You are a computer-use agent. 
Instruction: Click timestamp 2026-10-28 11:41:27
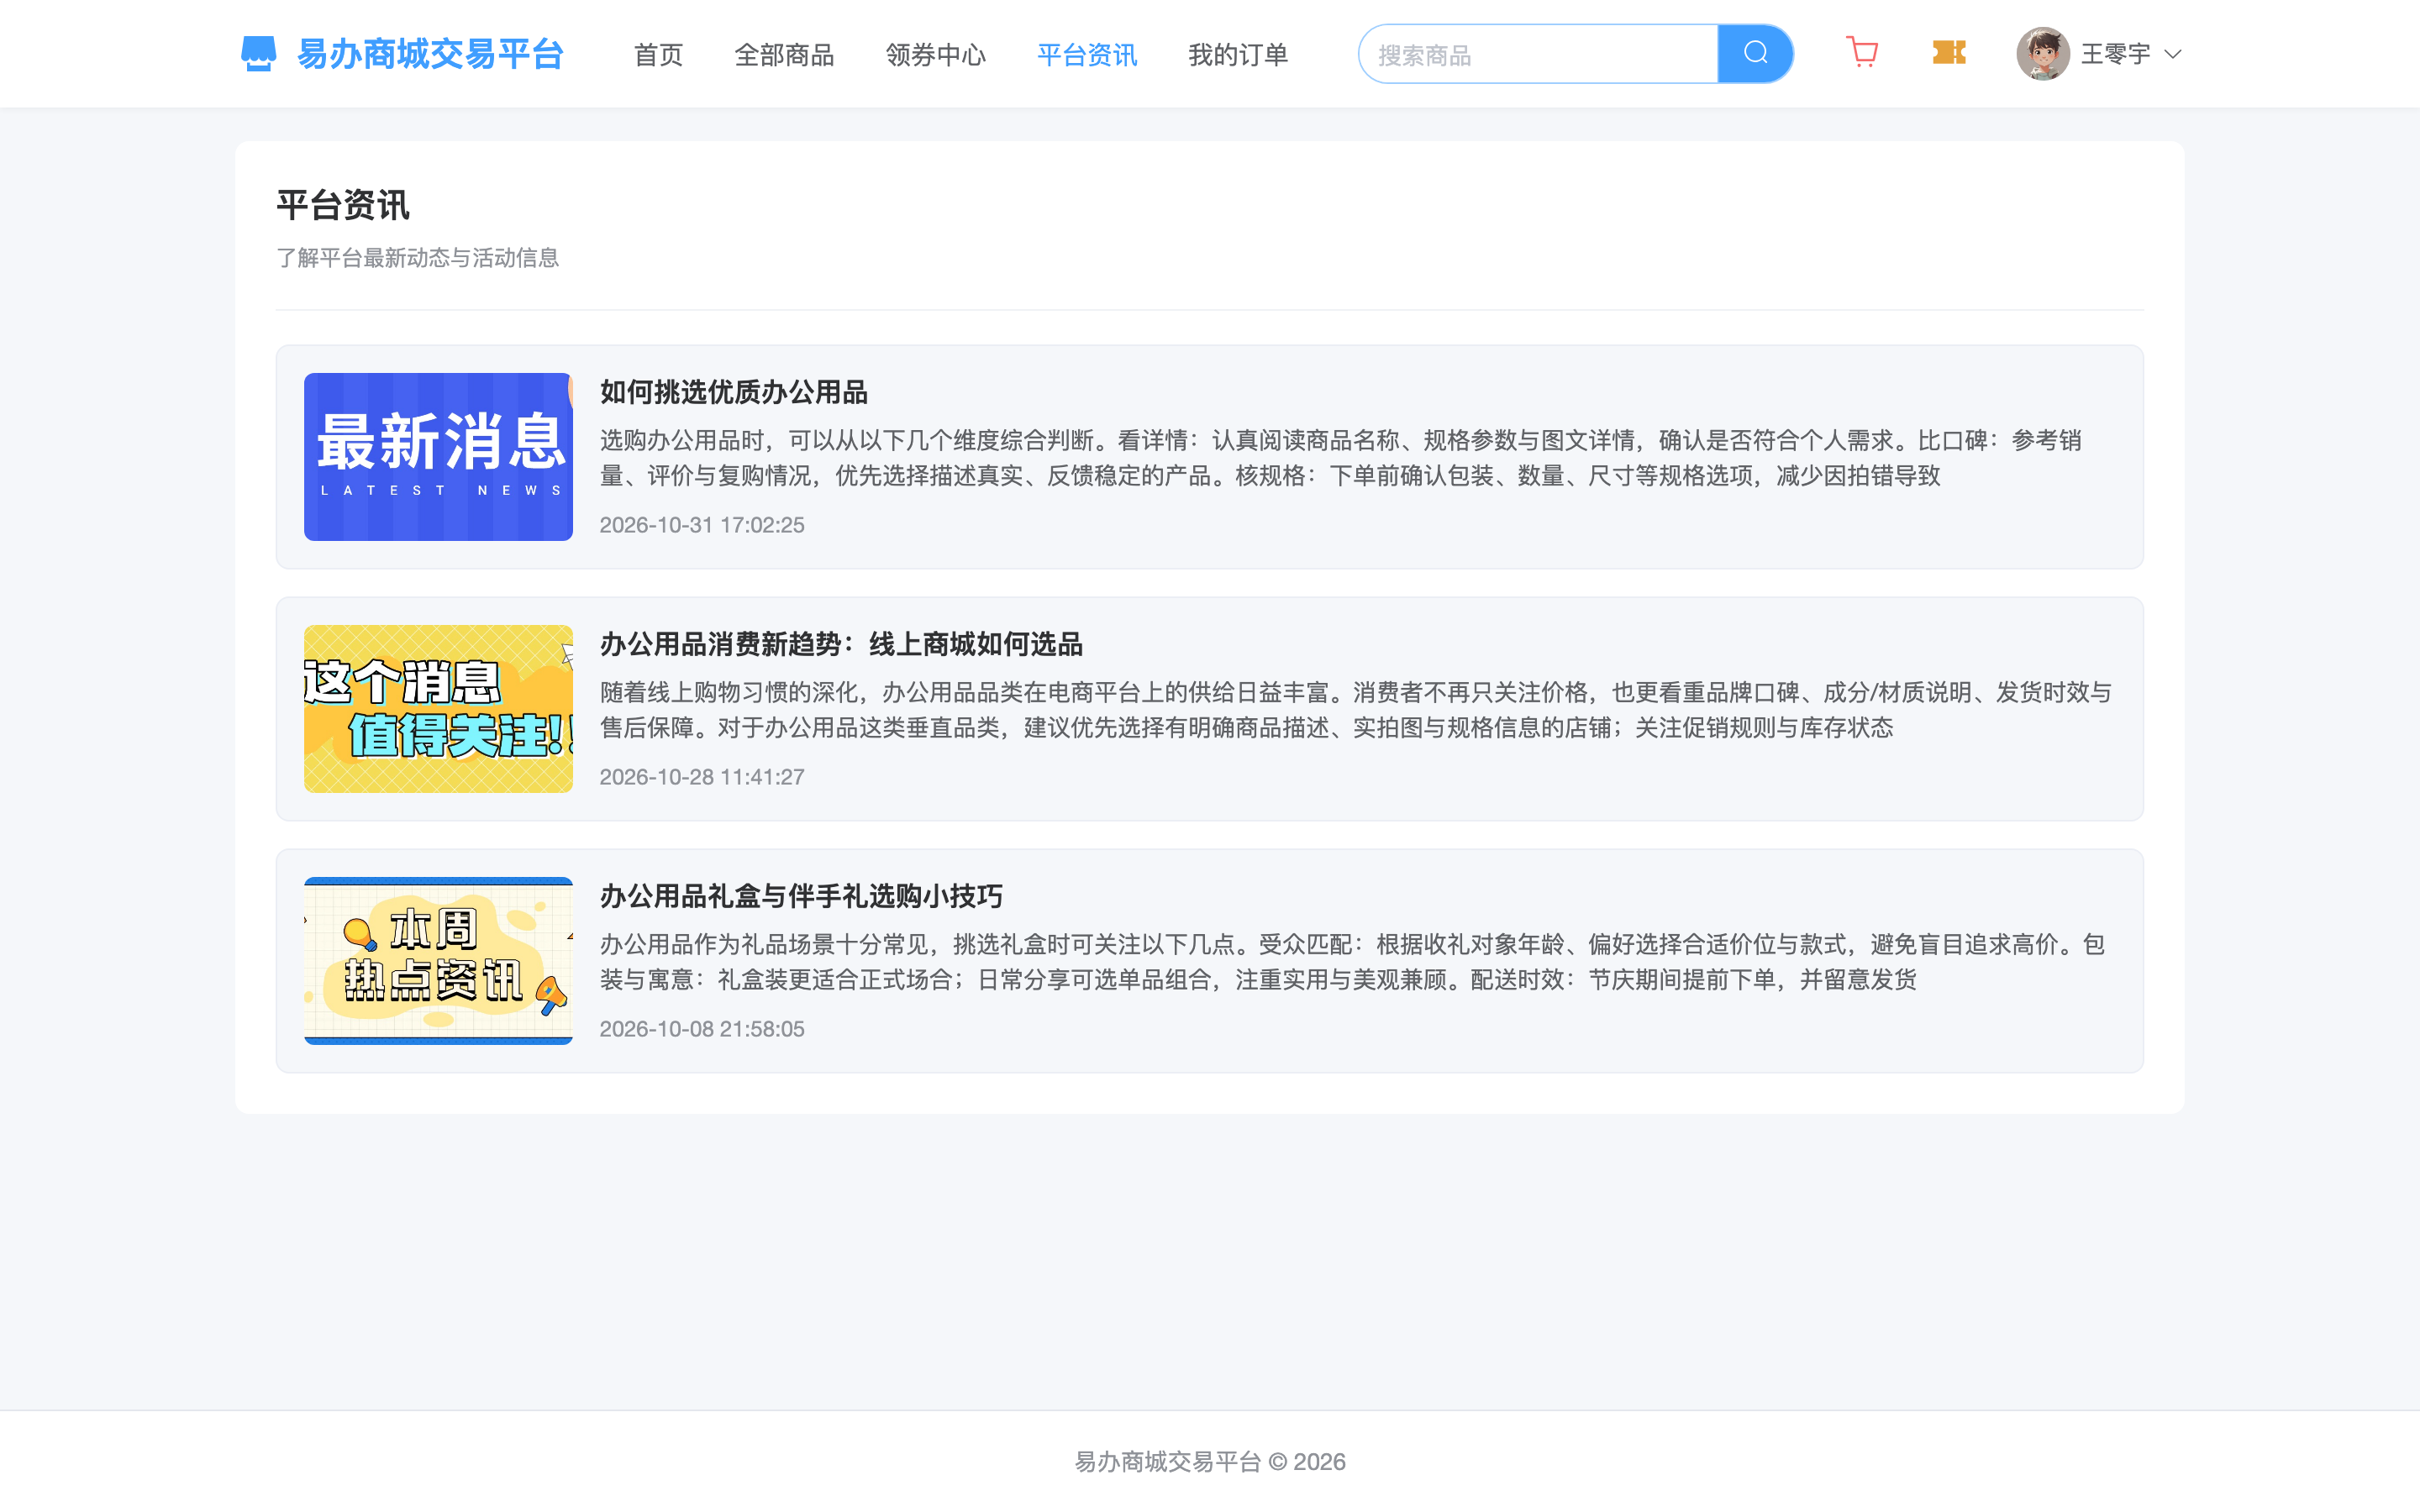point(702,777)
